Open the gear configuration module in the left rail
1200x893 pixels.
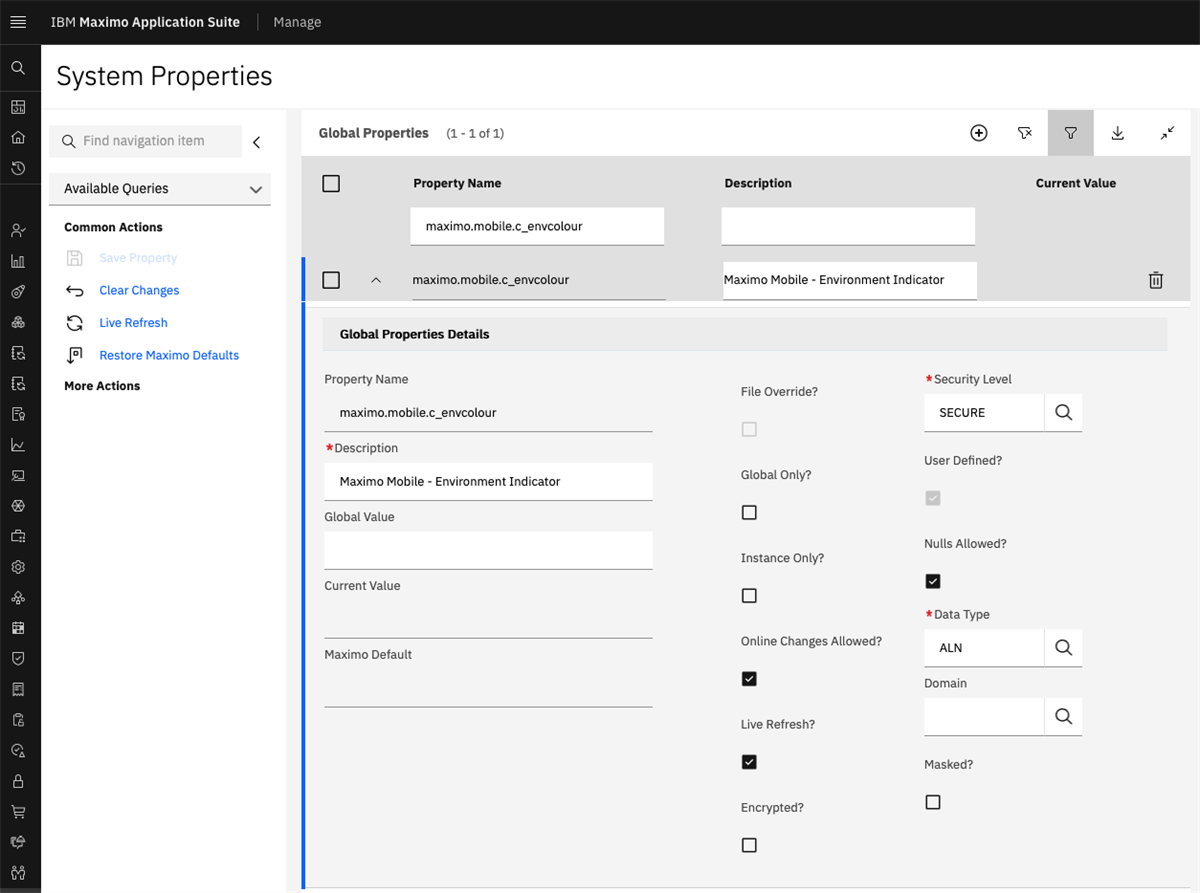tap(18, 567)
